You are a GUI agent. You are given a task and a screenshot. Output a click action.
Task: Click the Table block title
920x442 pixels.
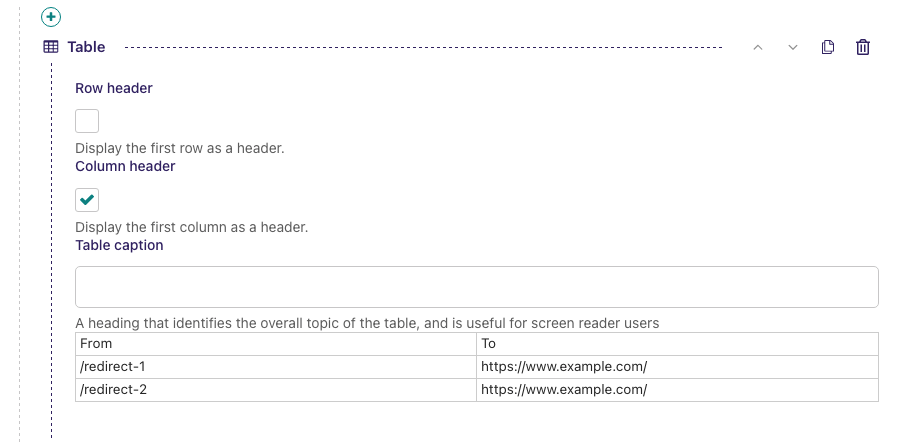pyautogui.click(x=86, y=47)
